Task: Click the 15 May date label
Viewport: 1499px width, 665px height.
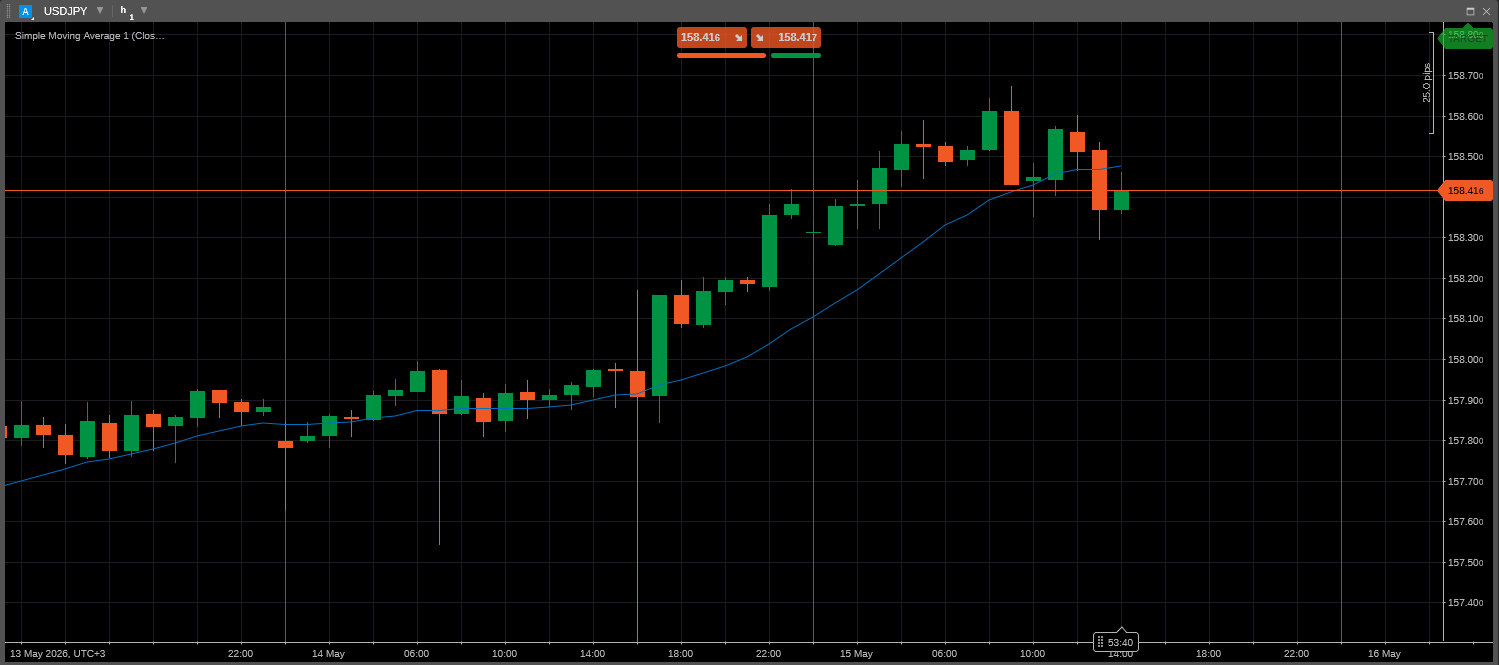Action: (856, 654)
